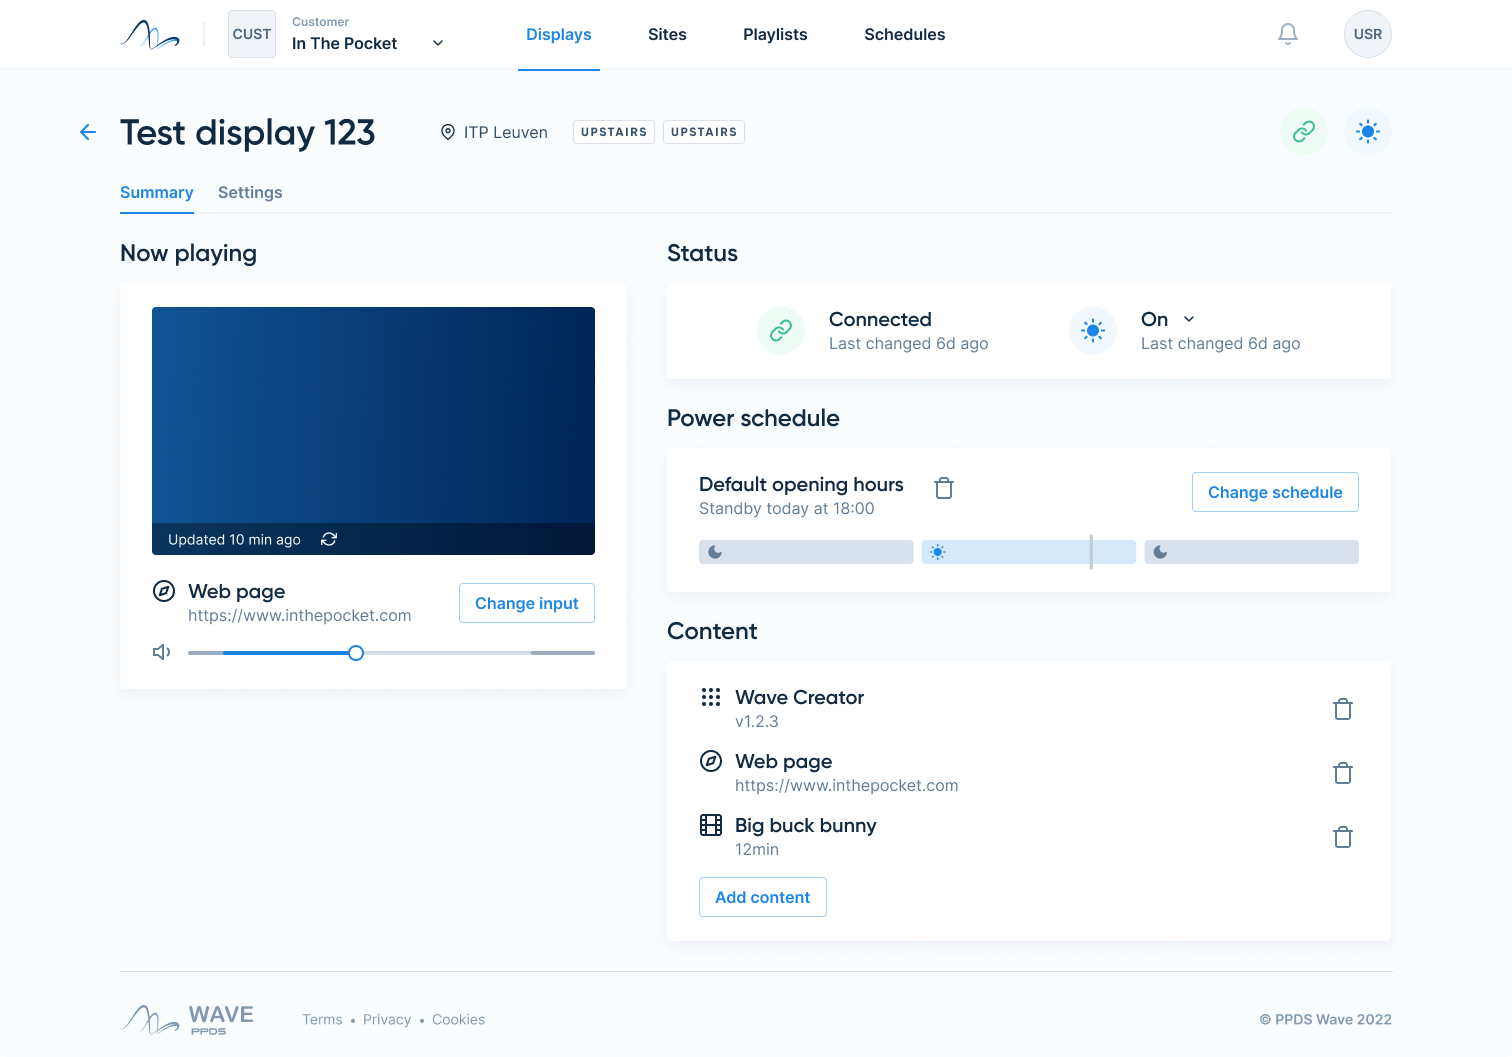Viewport: 1512px width, 1057px height.
Task: Delete the Big buck bunny content item
Action: click(x=1342, y=837)
